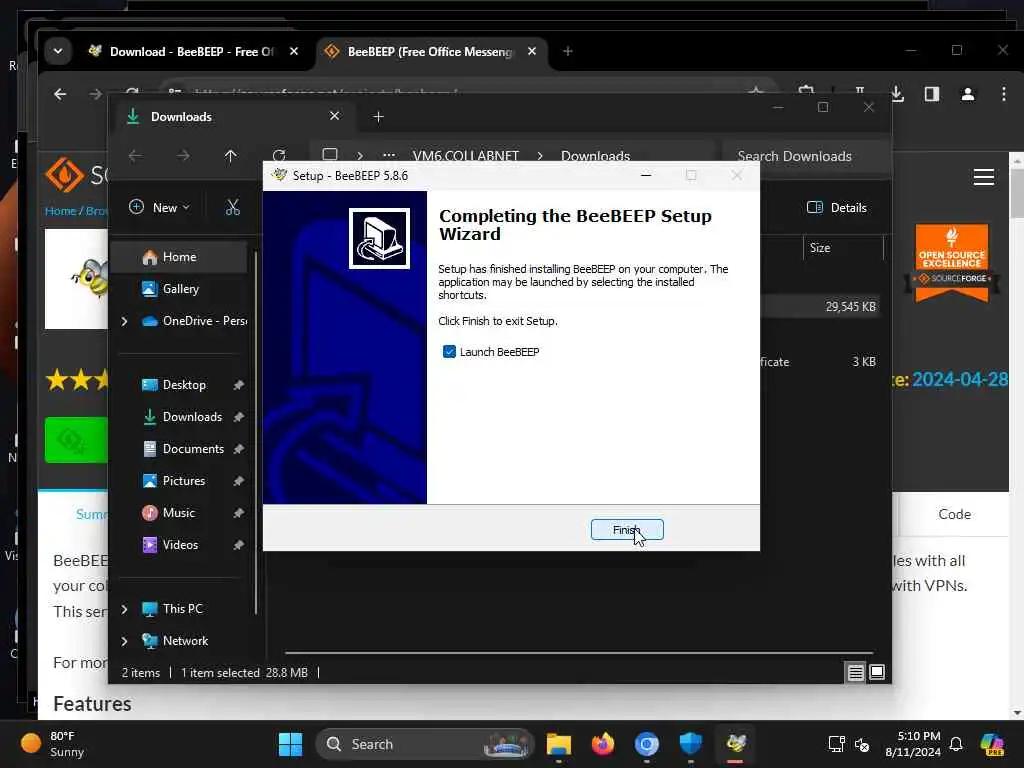Close the Downloads tab in File Explorer
Image resolution: width=1024 pixels, height=768 pixels.
tap(334, 116)
